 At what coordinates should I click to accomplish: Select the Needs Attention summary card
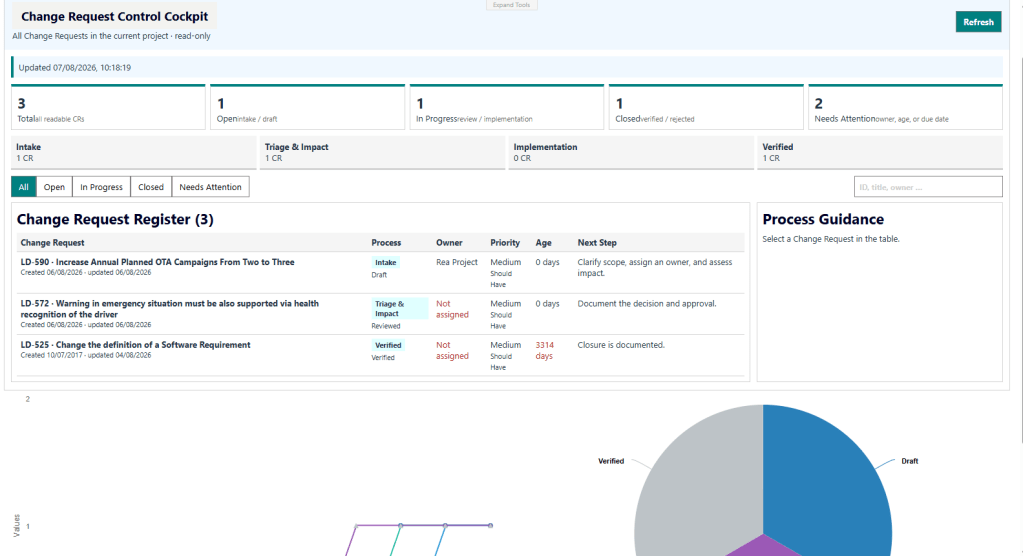[905, 107]
